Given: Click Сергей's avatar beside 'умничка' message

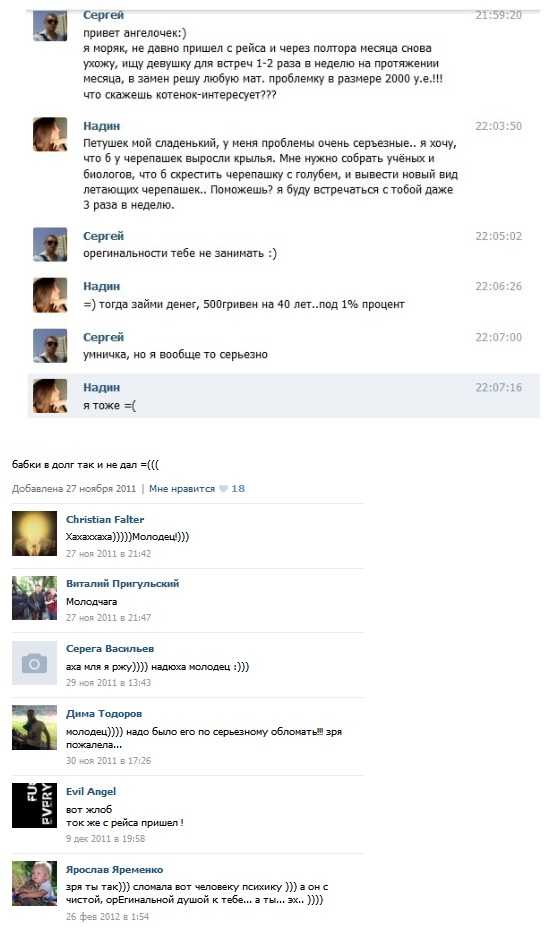Looking at the screenshot, I should point(50,345).
